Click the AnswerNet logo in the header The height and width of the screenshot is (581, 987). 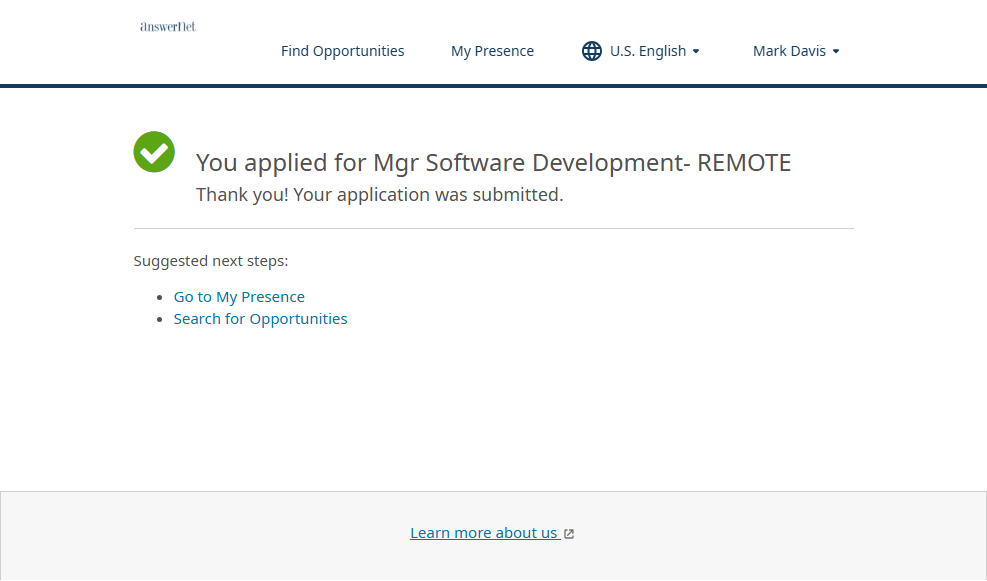click(168, 27)
